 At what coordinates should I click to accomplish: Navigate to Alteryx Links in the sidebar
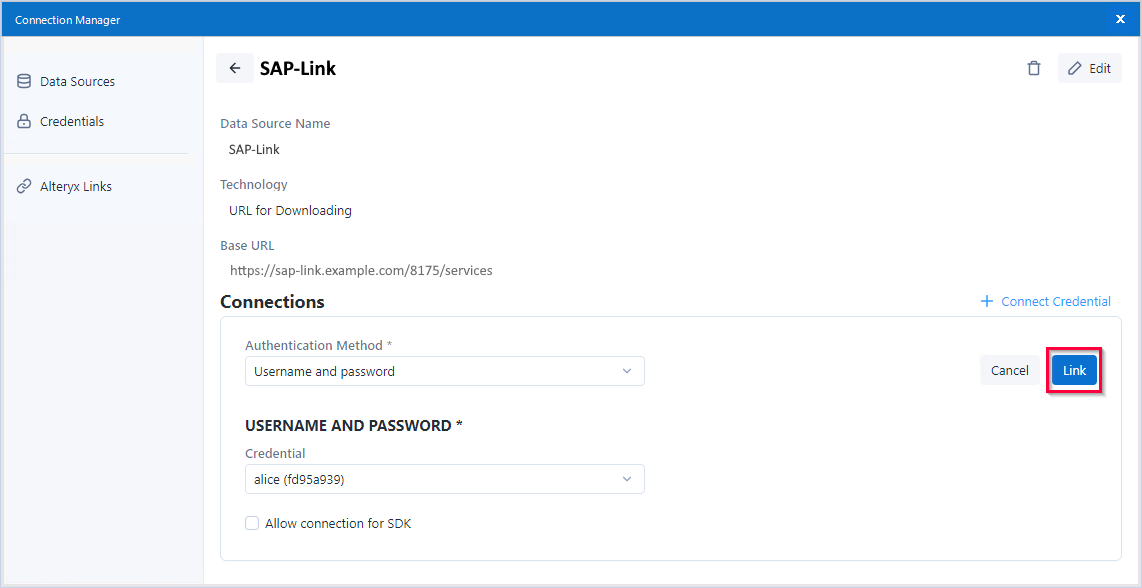pos(76,187)
